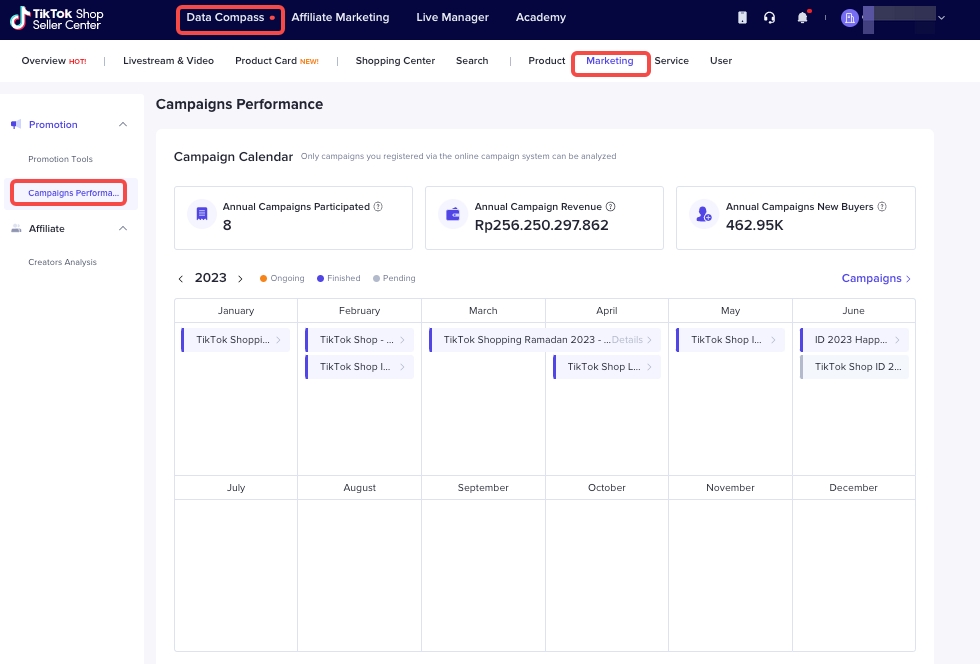Go to previous year in calendar
This screenshot has height=664, width=980.
(x=181, y=279)
